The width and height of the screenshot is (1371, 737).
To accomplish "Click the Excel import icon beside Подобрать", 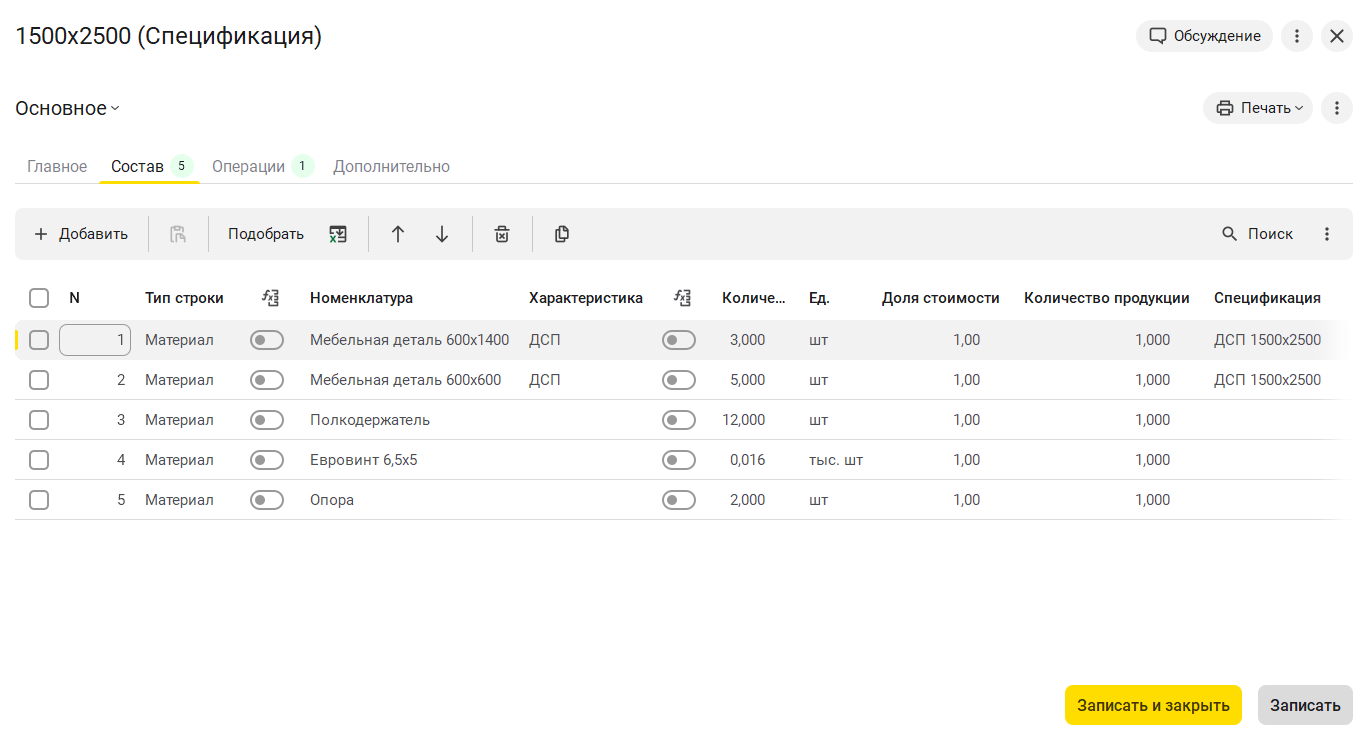I will click(338, 234).
